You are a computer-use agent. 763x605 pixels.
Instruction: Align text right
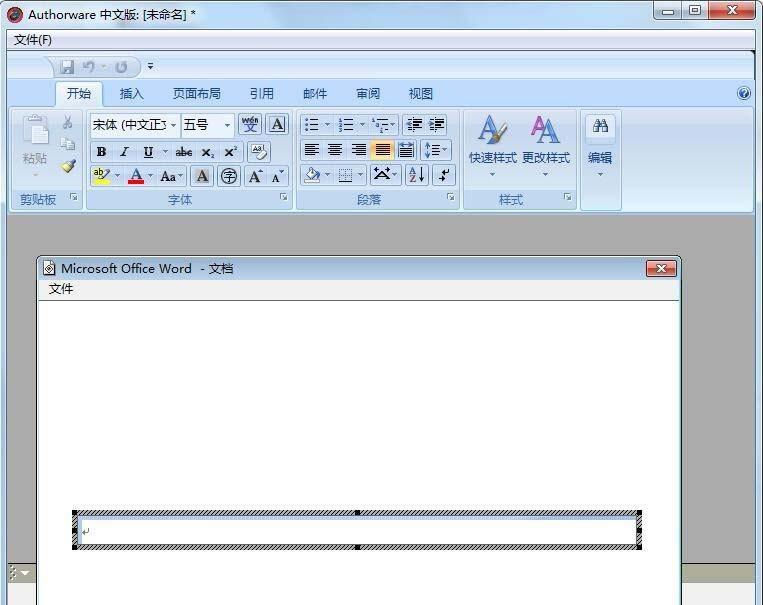tap(359, 150)
